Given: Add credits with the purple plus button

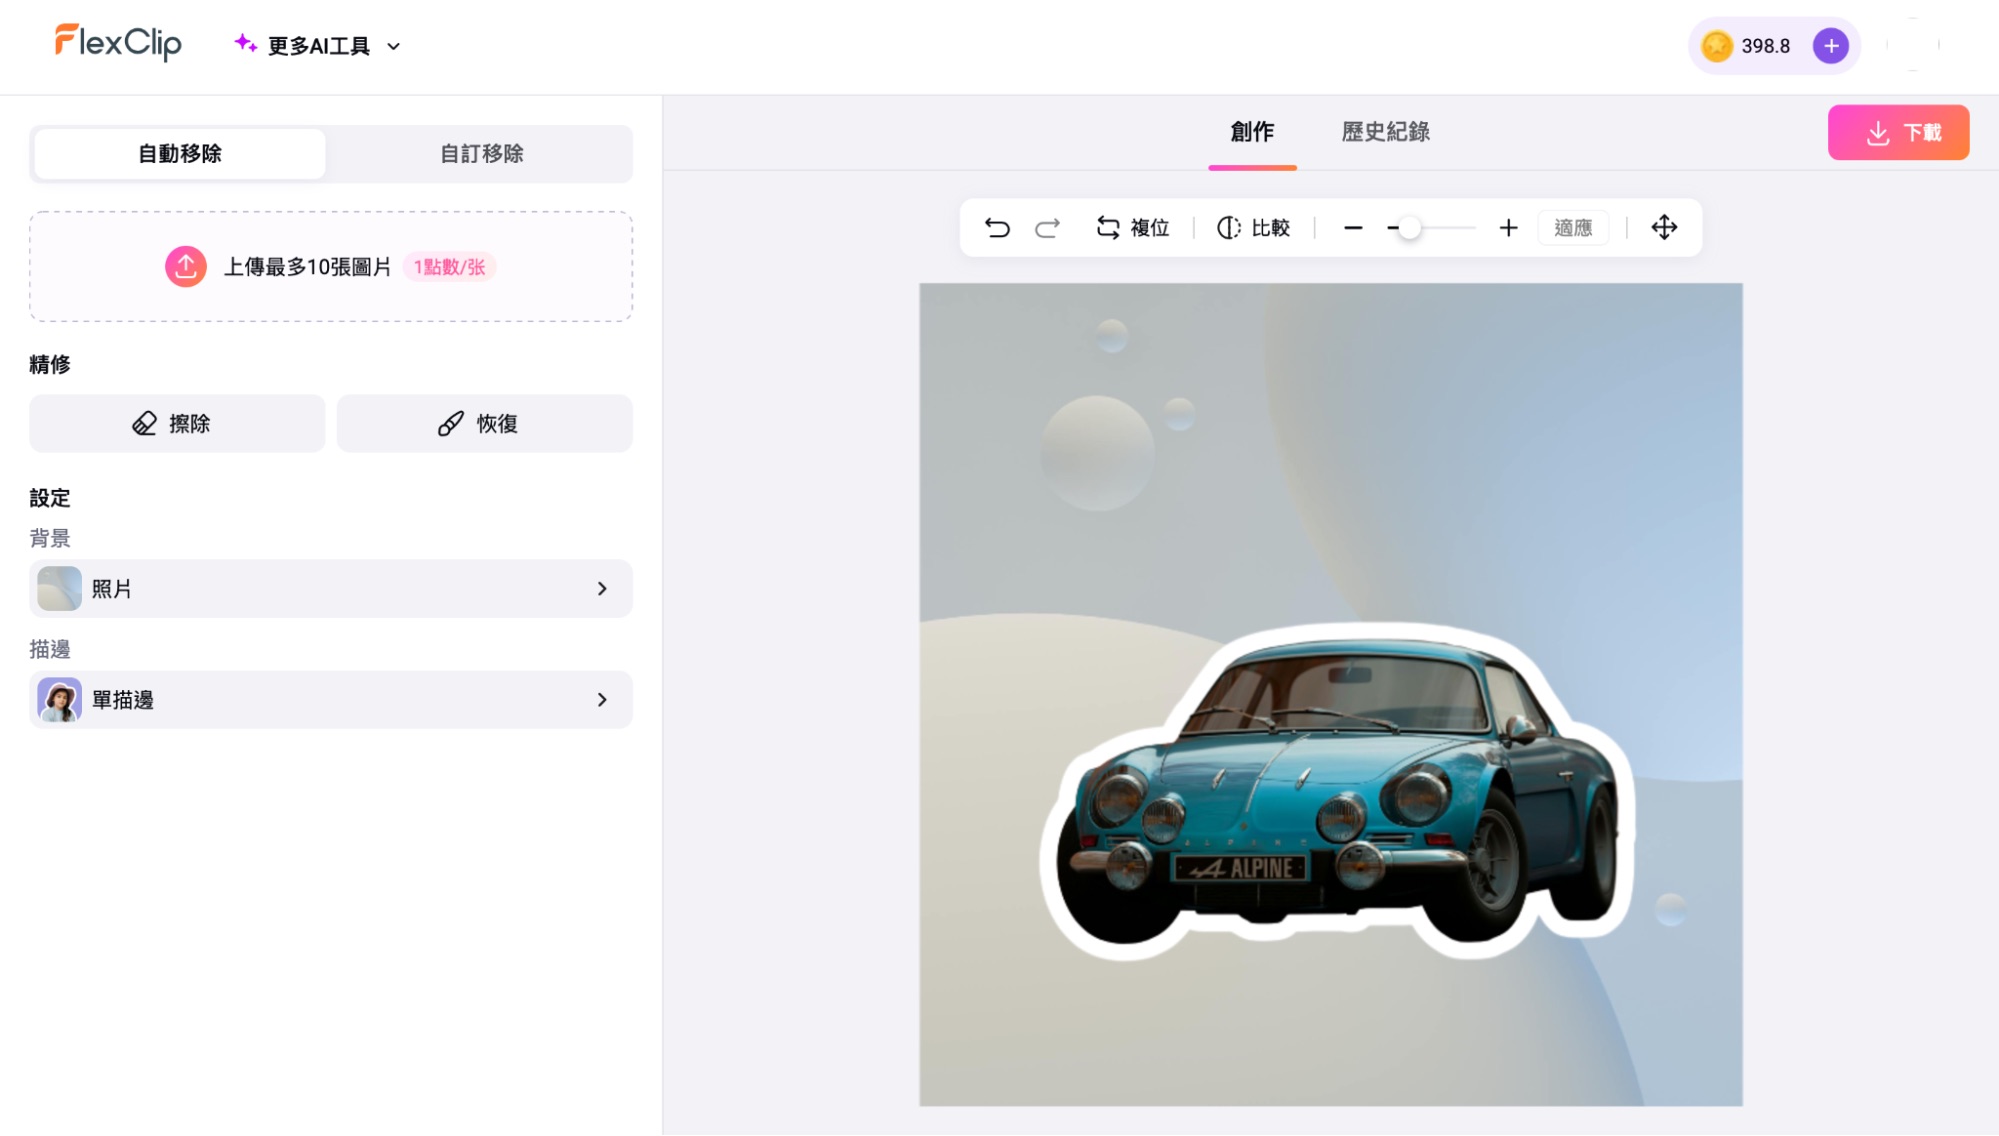Looking at the screenshot, I should [x=1830, y=46].
